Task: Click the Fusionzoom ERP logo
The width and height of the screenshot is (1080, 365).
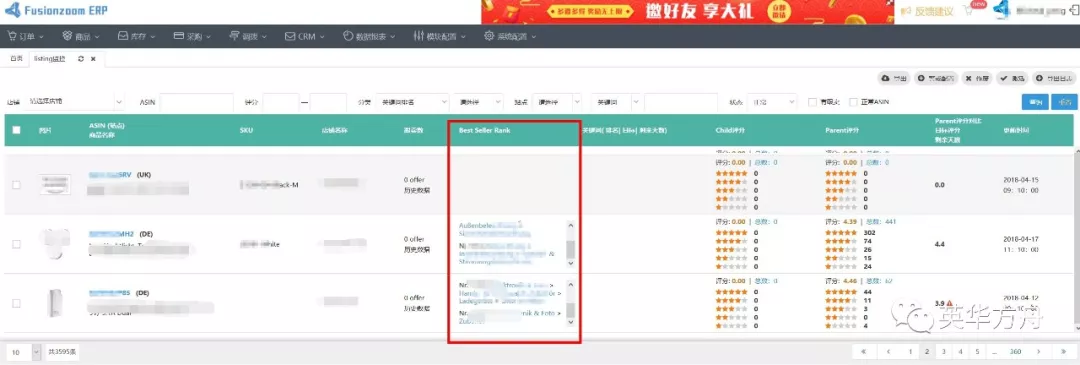Action: 55,11
